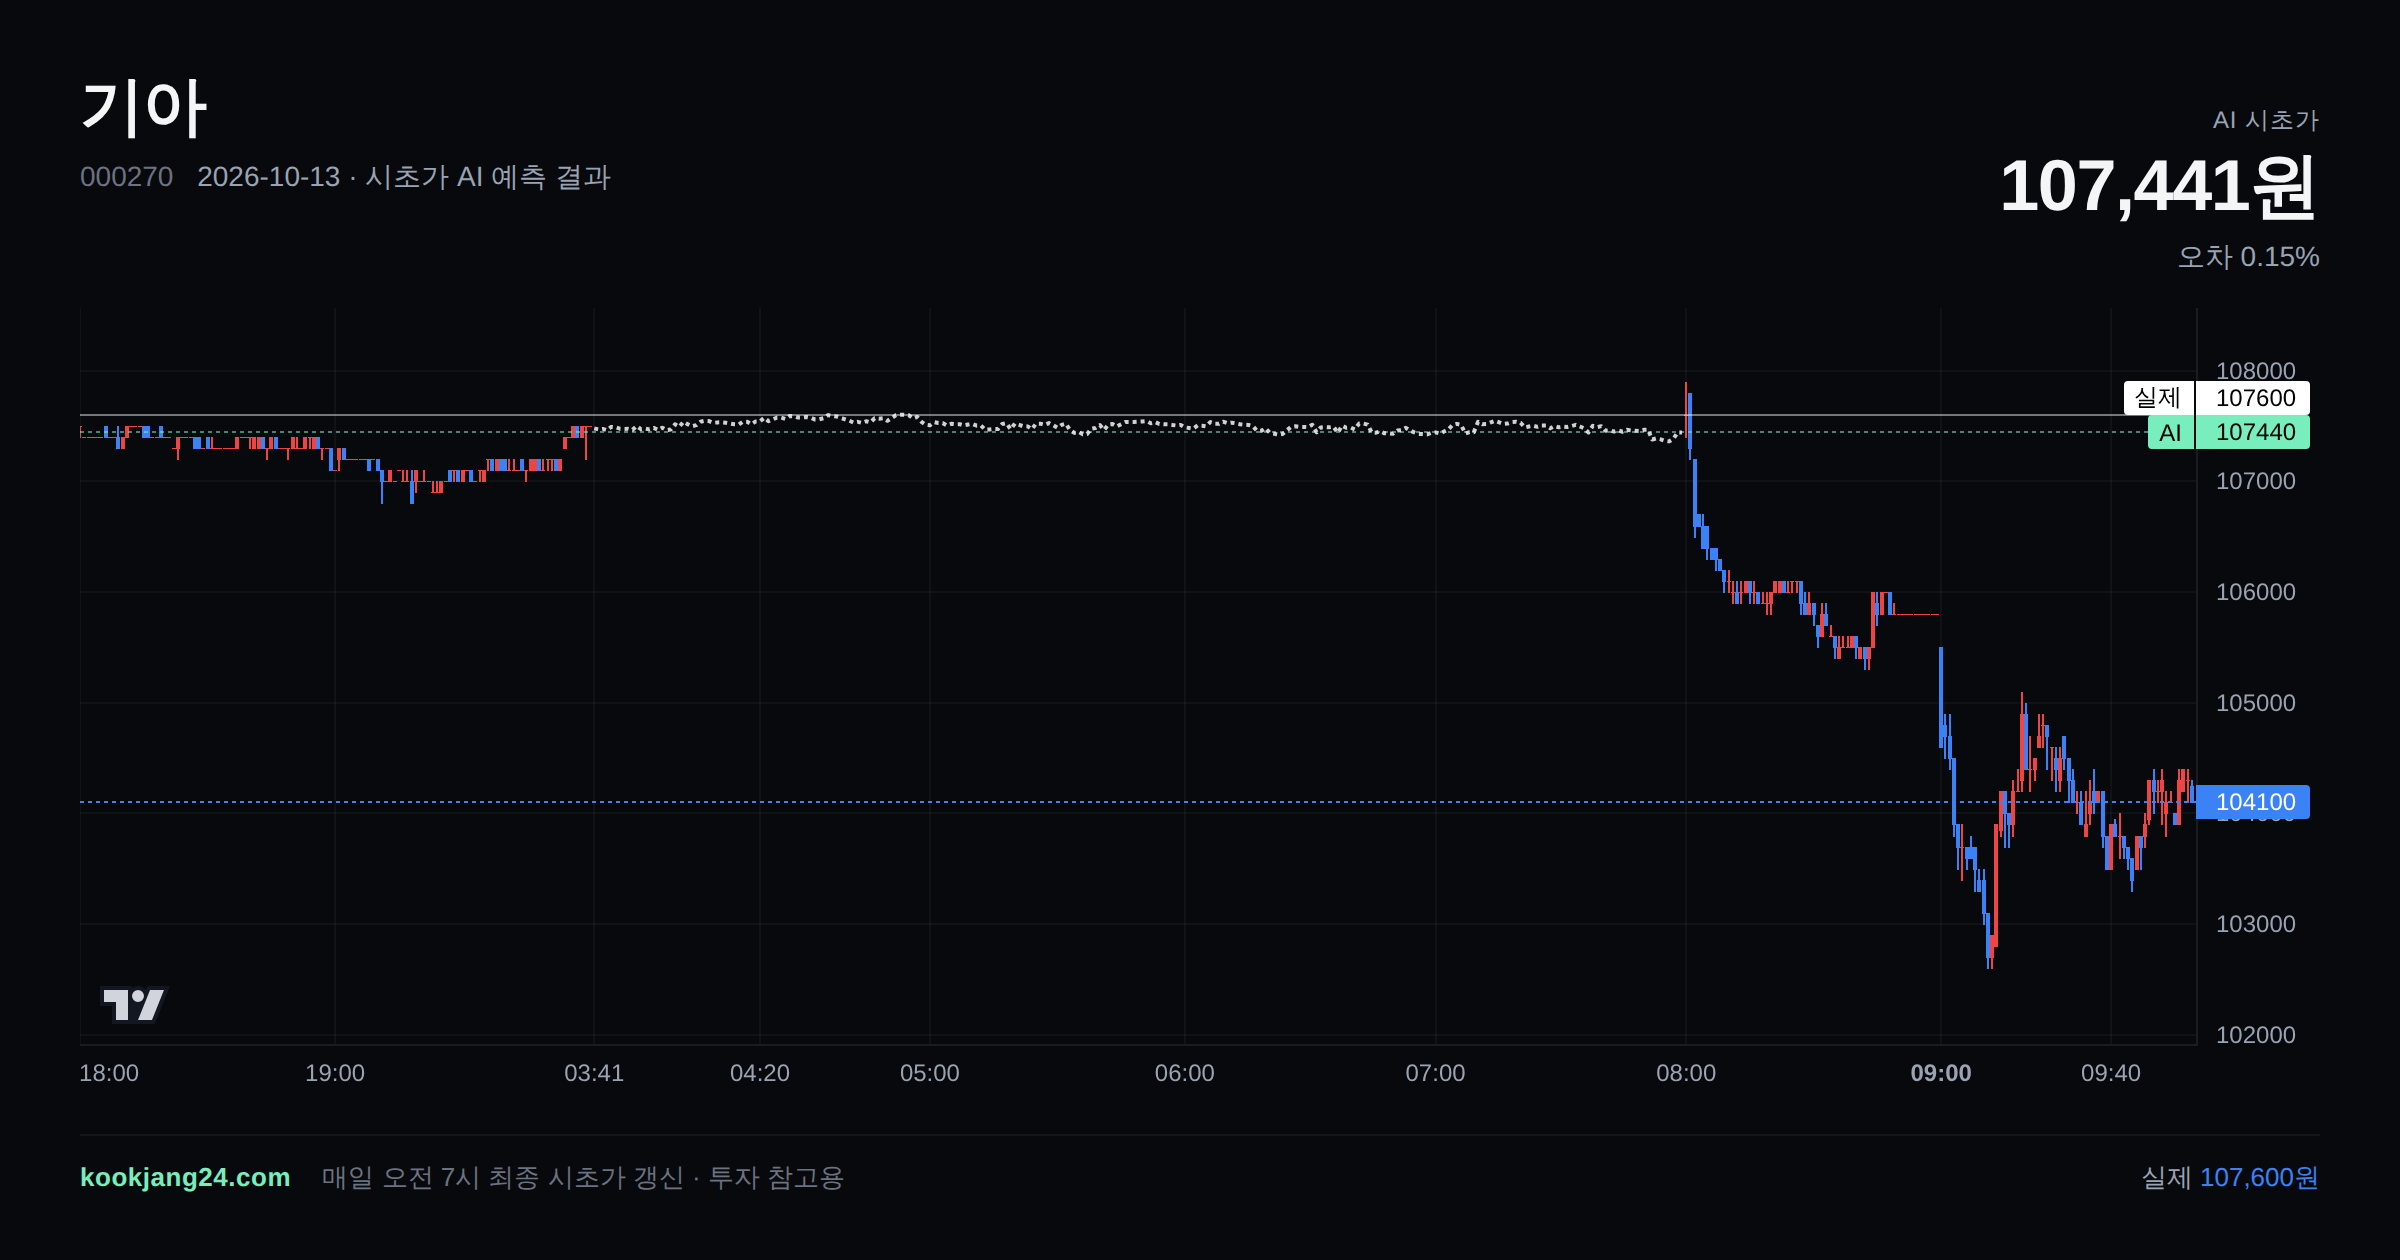Click the 09:40 time axis label
This screenshot has width=2400, height=1260.
coord(2111,1073)
